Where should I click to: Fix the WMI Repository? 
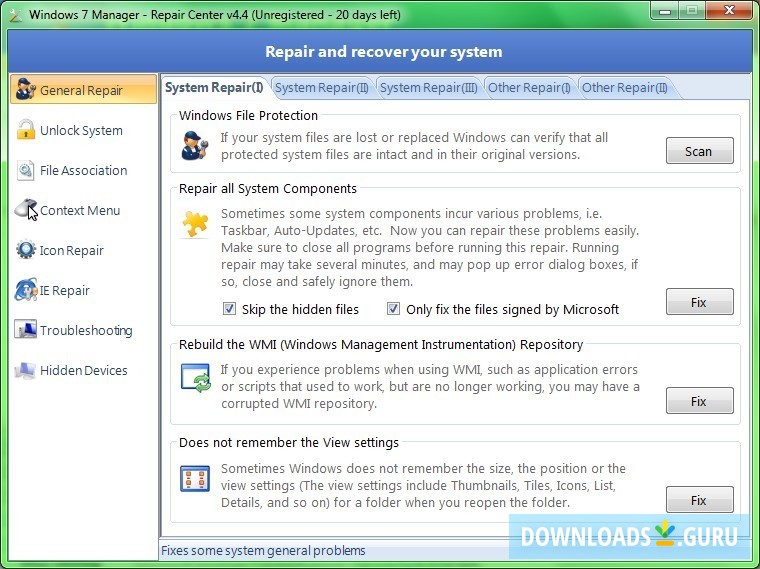pos(699,401)
